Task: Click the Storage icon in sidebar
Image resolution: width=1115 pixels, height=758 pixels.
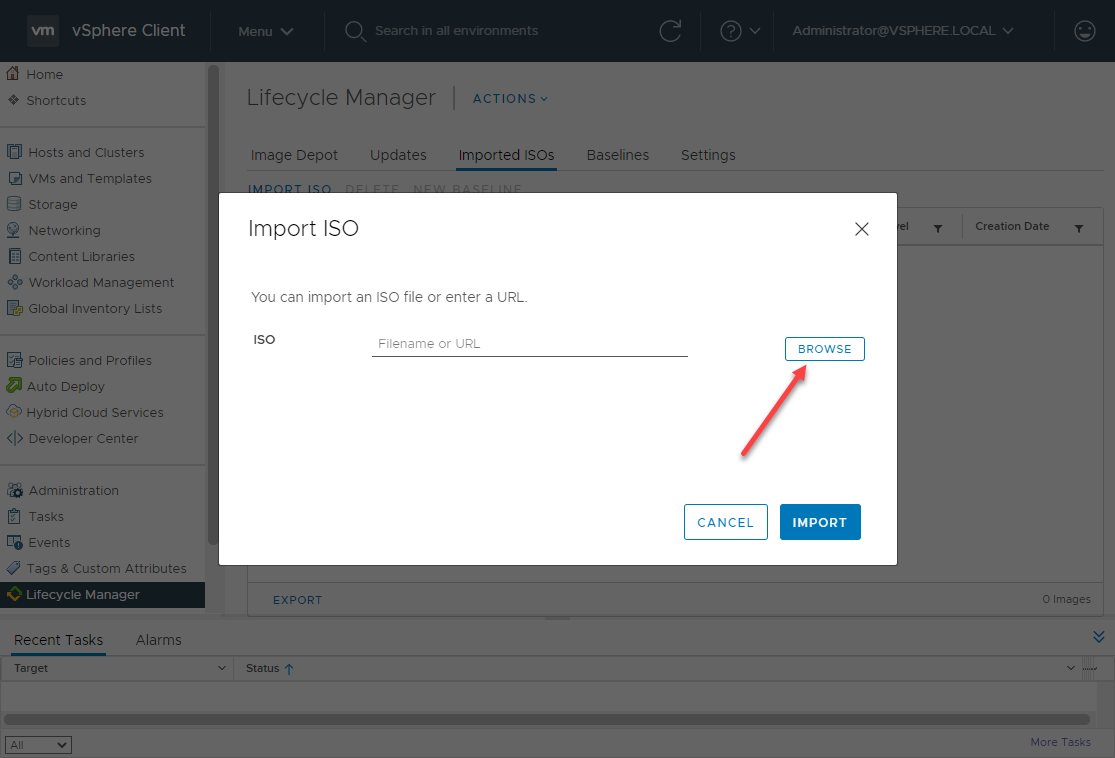Action: click(14, 203)
